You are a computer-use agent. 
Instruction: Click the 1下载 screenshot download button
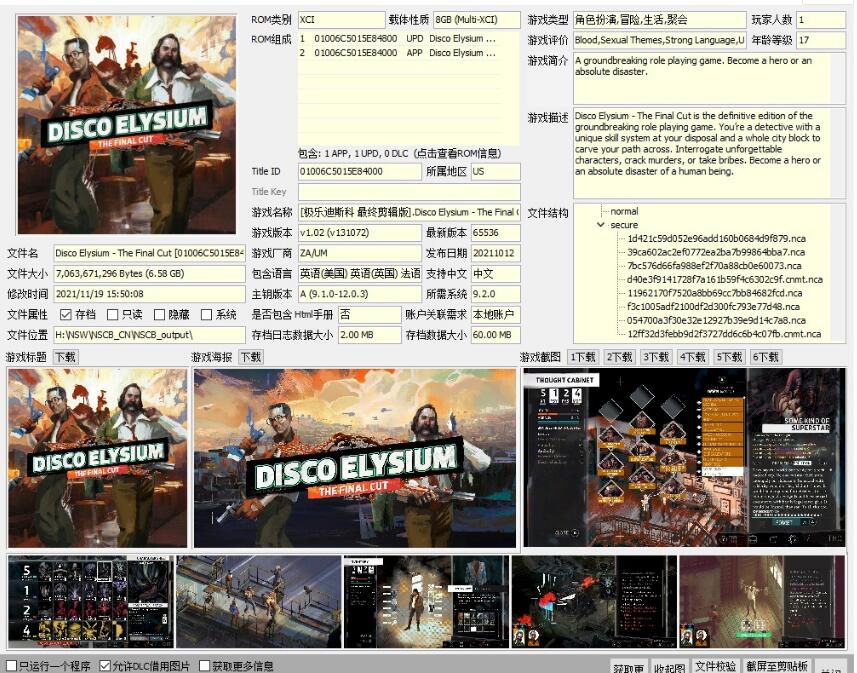click(x=583, y=357)
